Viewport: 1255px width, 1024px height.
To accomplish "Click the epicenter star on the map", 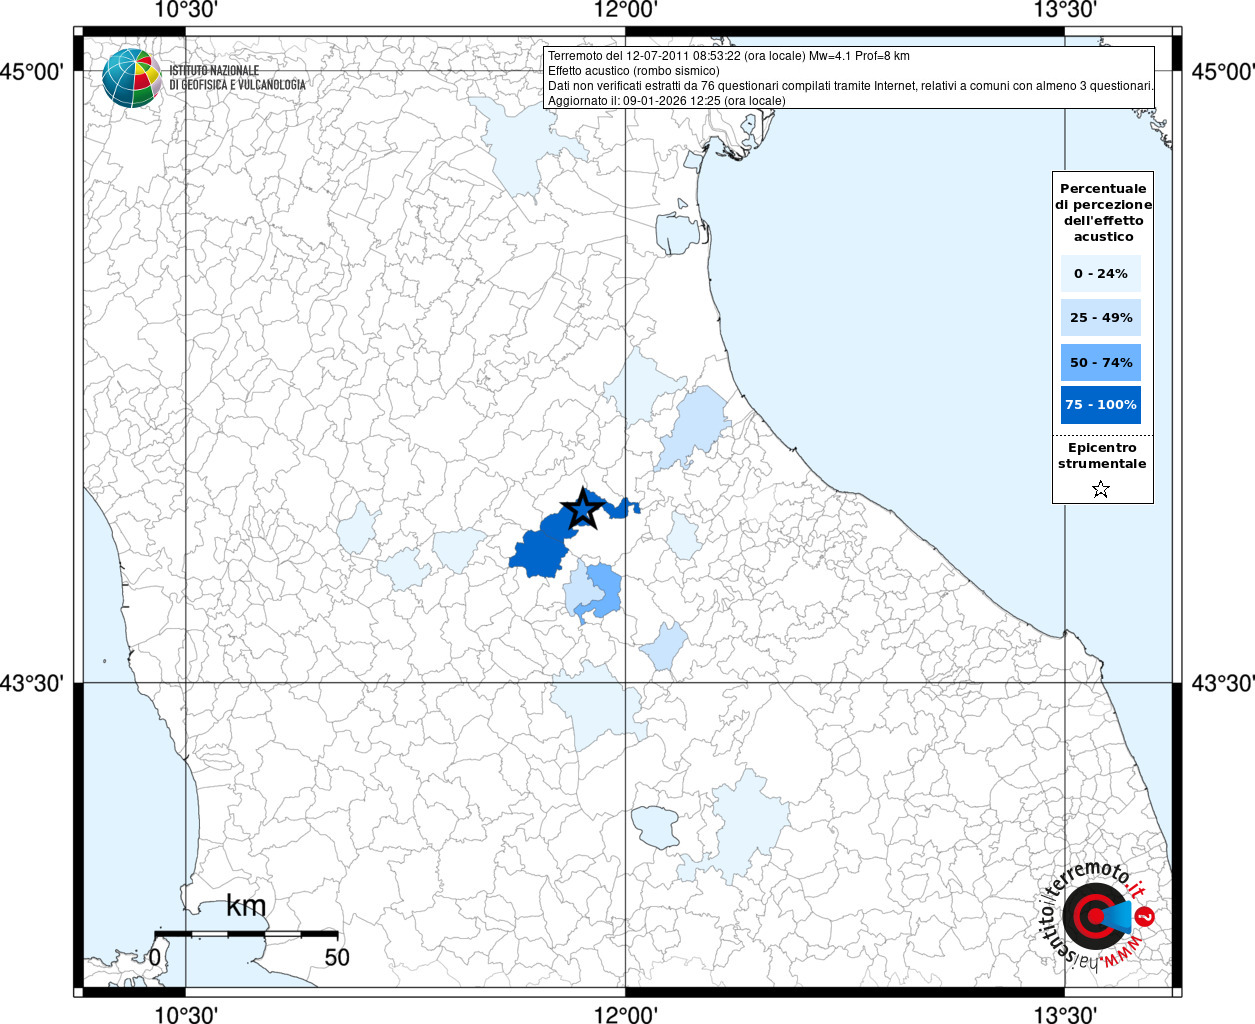I will click(582, 510).
